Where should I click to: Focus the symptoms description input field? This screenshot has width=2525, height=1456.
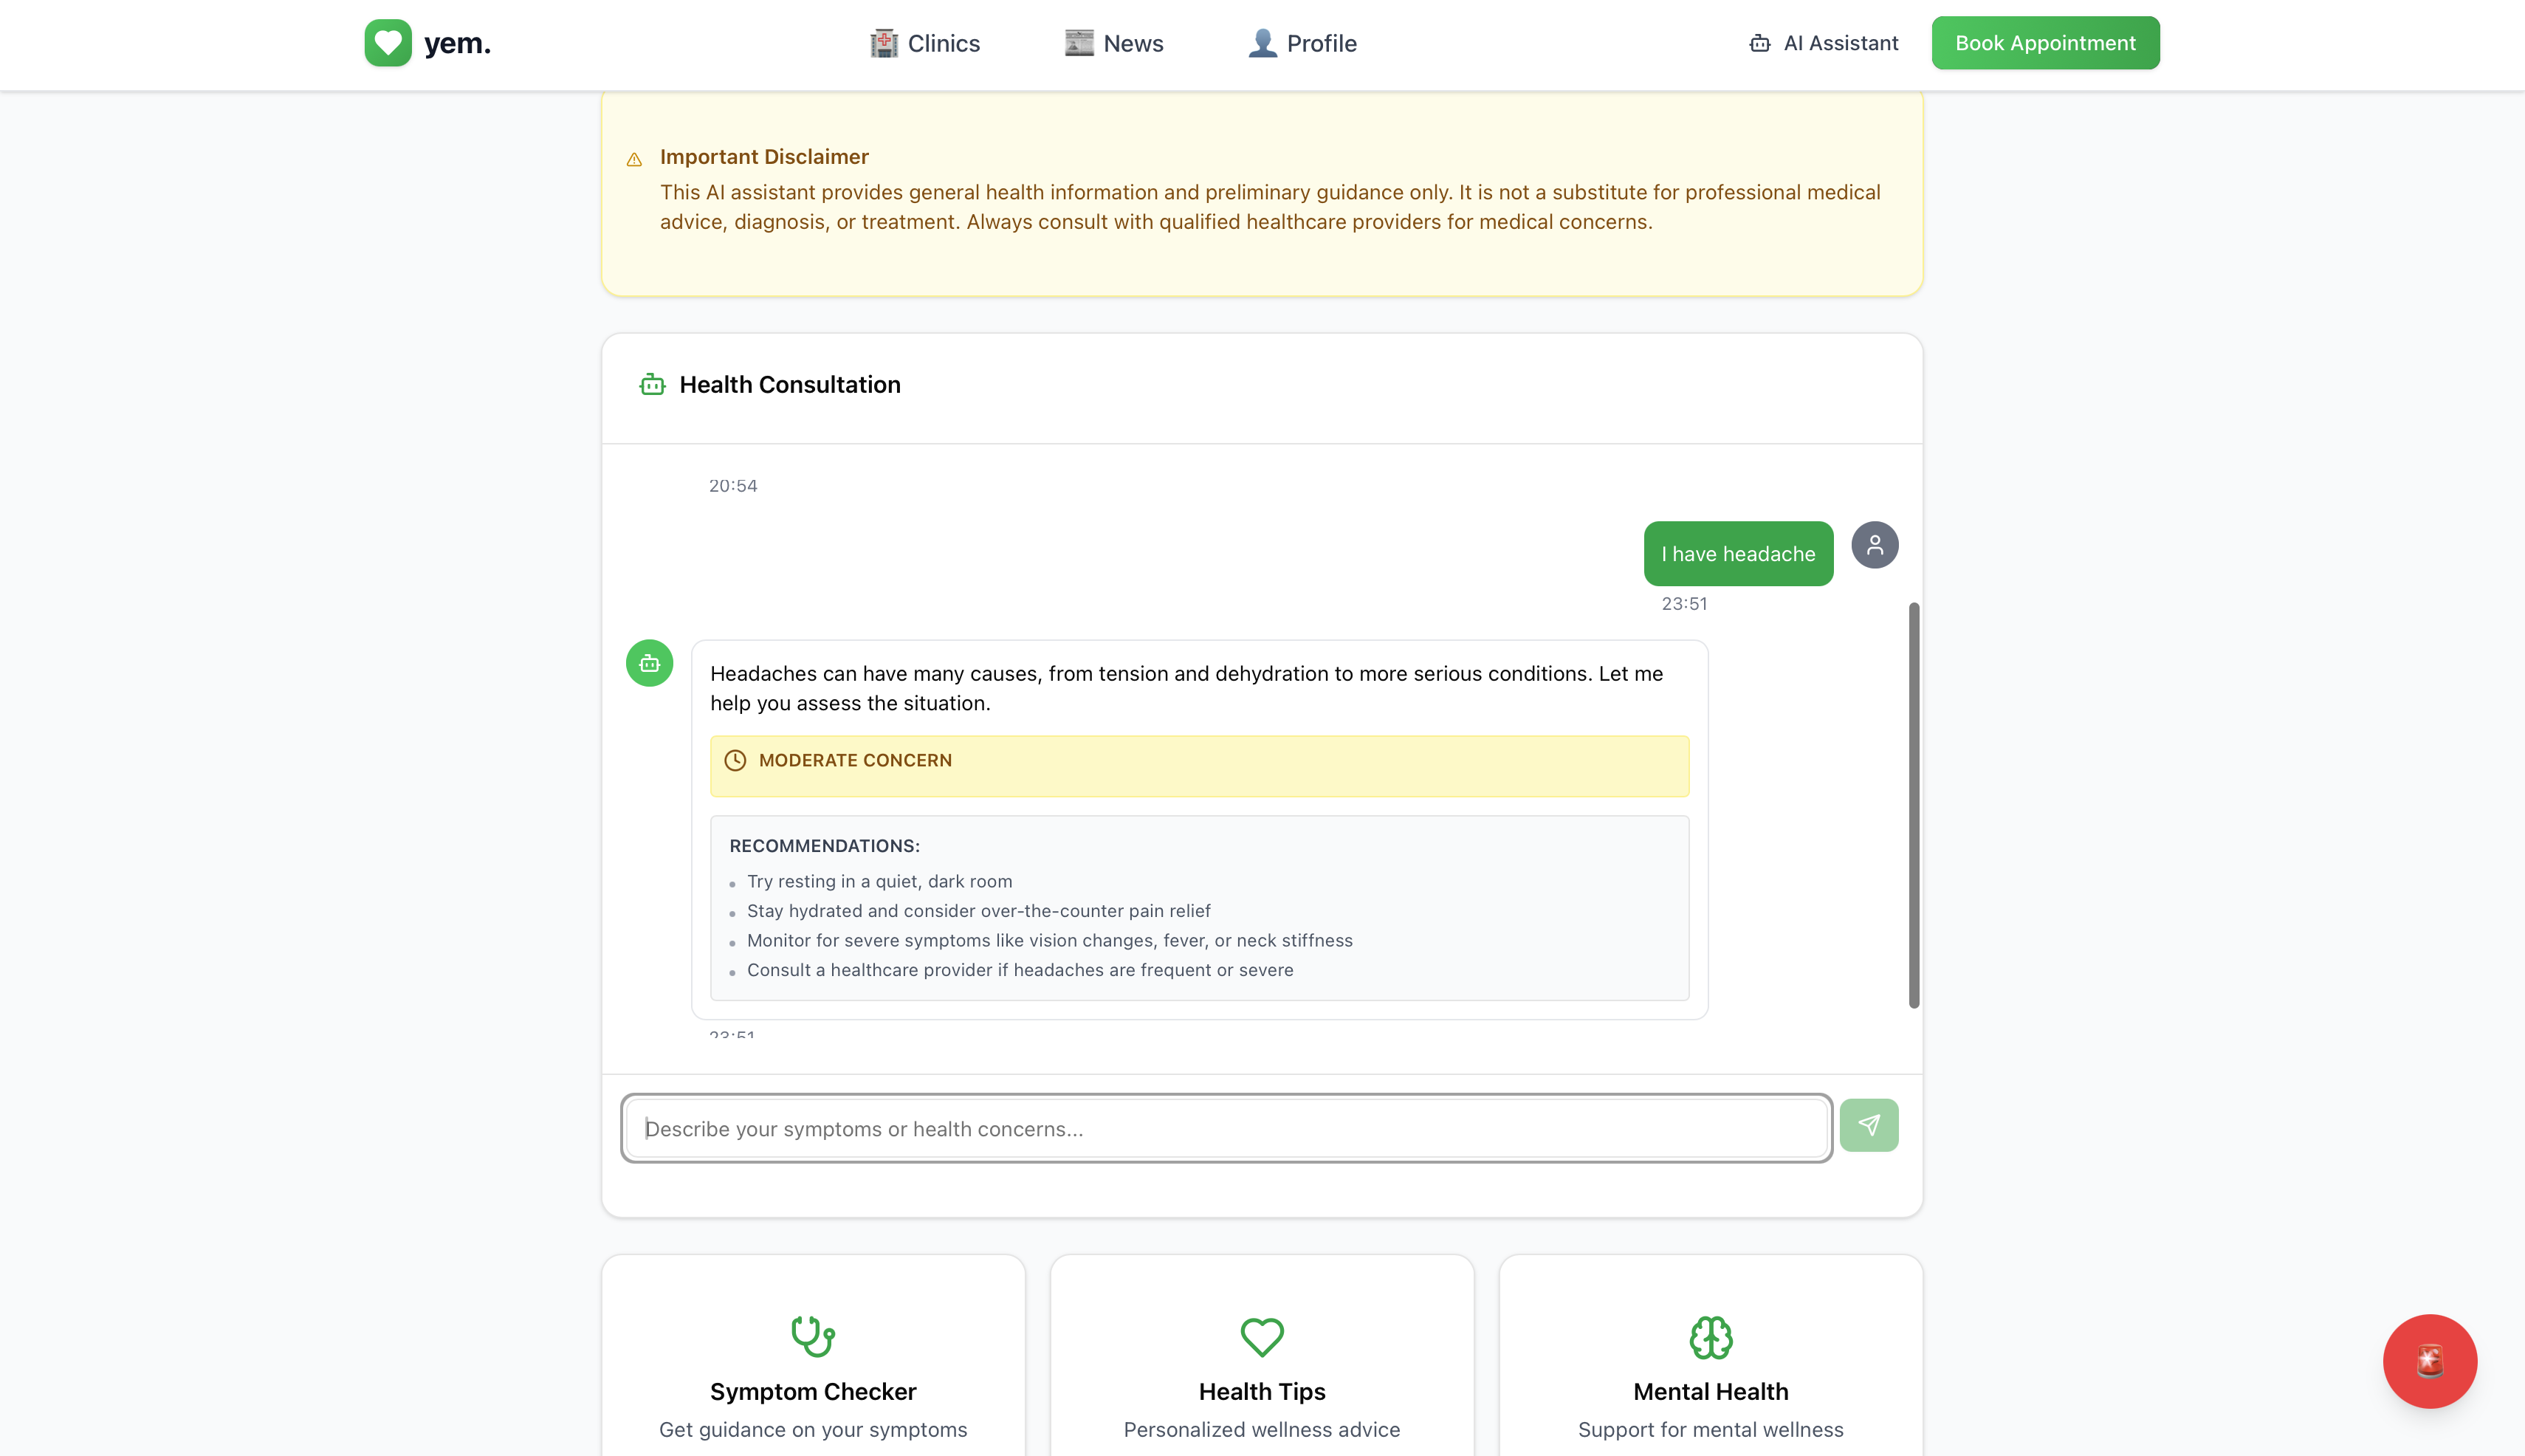pos(1226,1128)
